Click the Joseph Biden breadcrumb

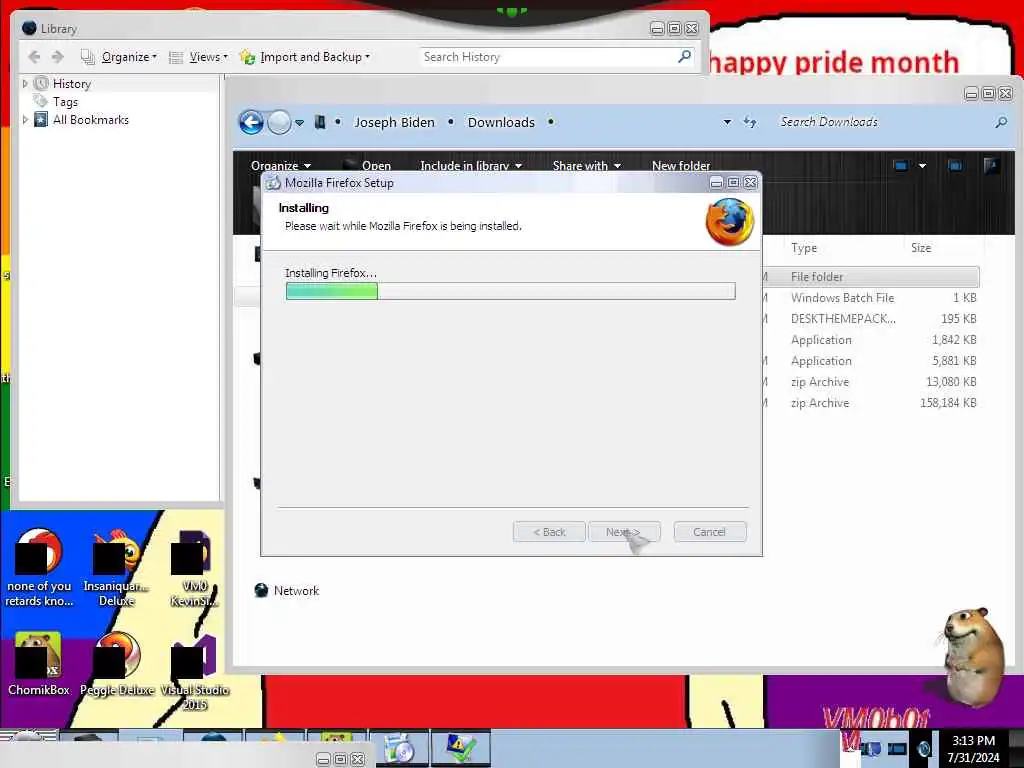click(x=394, y=122)
